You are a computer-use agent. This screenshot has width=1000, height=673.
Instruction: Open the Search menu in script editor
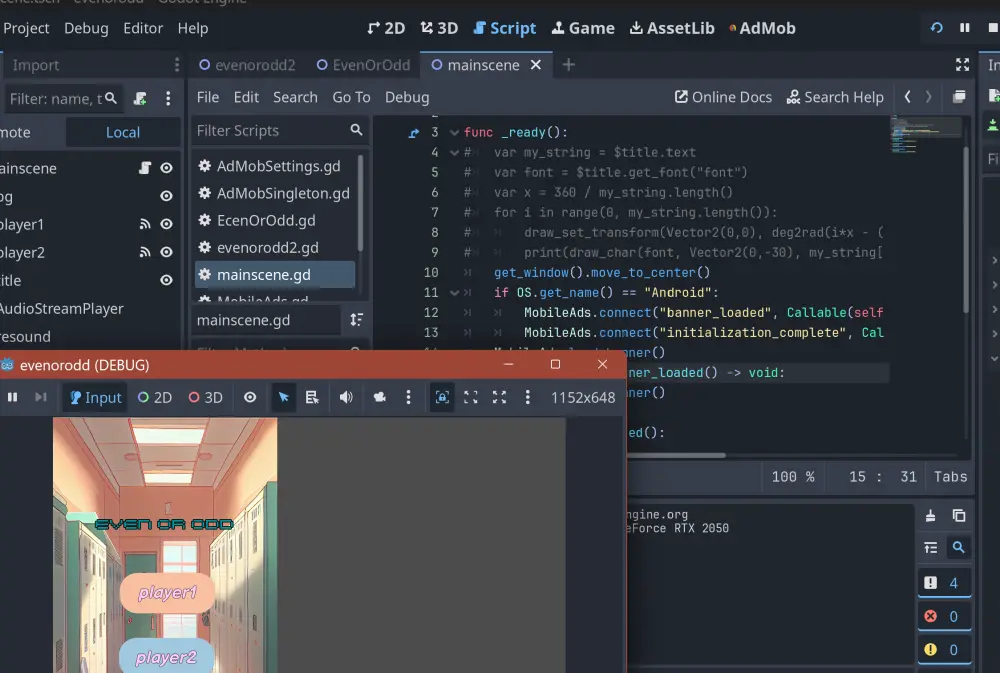click(x=295, y=97)
